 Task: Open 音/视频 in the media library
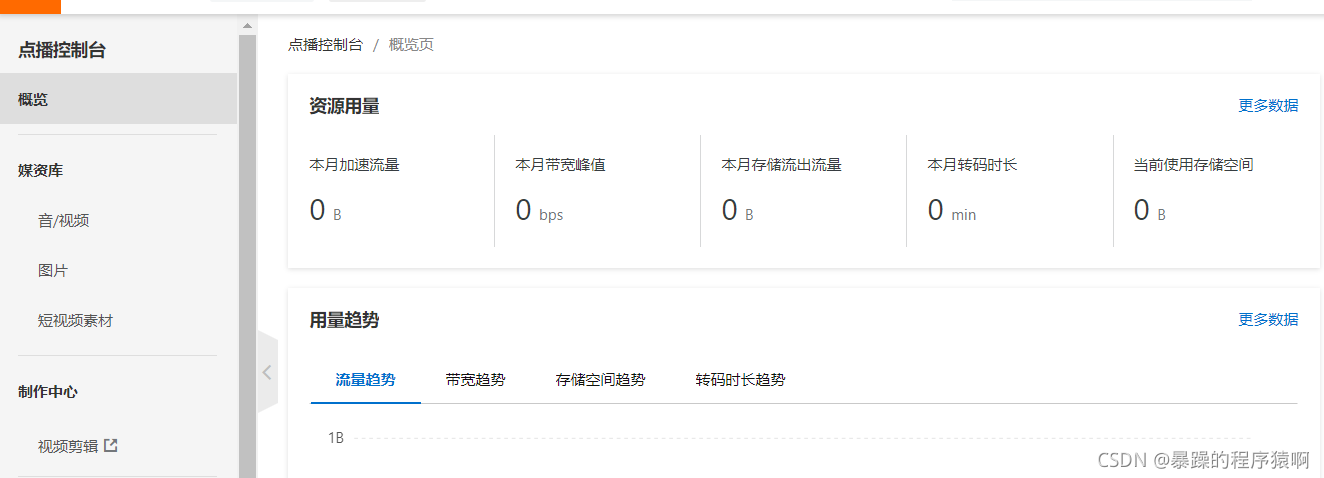tap(64, 220)
